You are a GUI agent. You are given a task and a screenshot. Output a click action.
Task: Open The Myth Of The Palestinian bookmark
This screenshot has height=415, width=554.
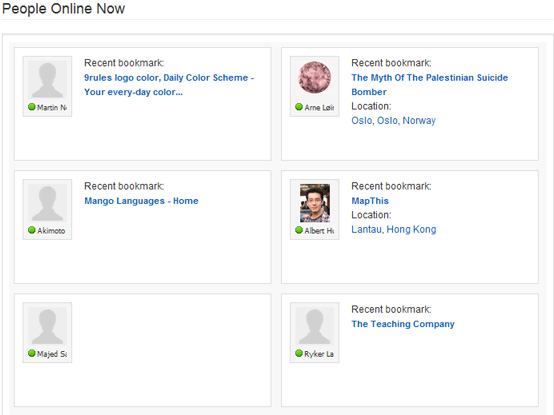430,85
